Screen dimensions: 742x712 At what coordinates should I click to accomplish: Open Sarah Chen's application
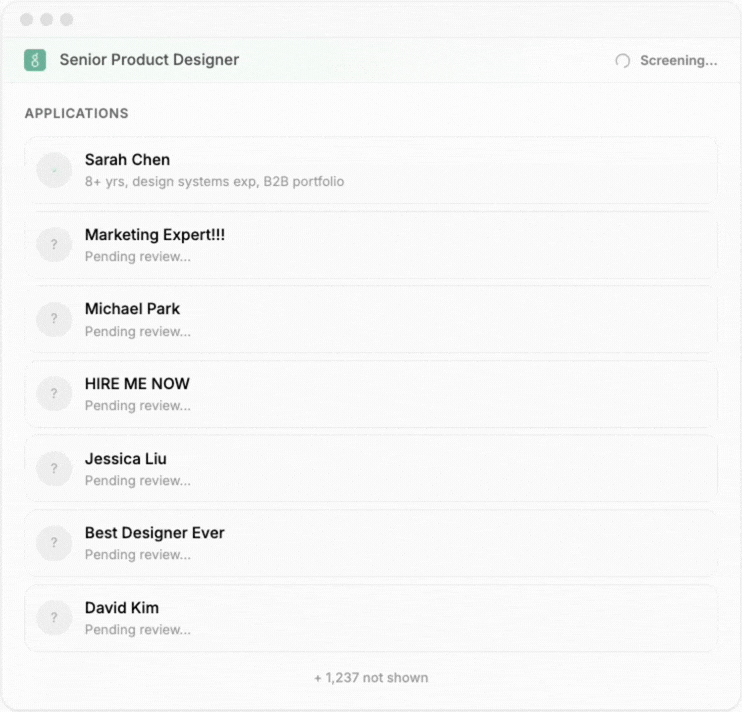pyautogui.click(x=127, y=160)
